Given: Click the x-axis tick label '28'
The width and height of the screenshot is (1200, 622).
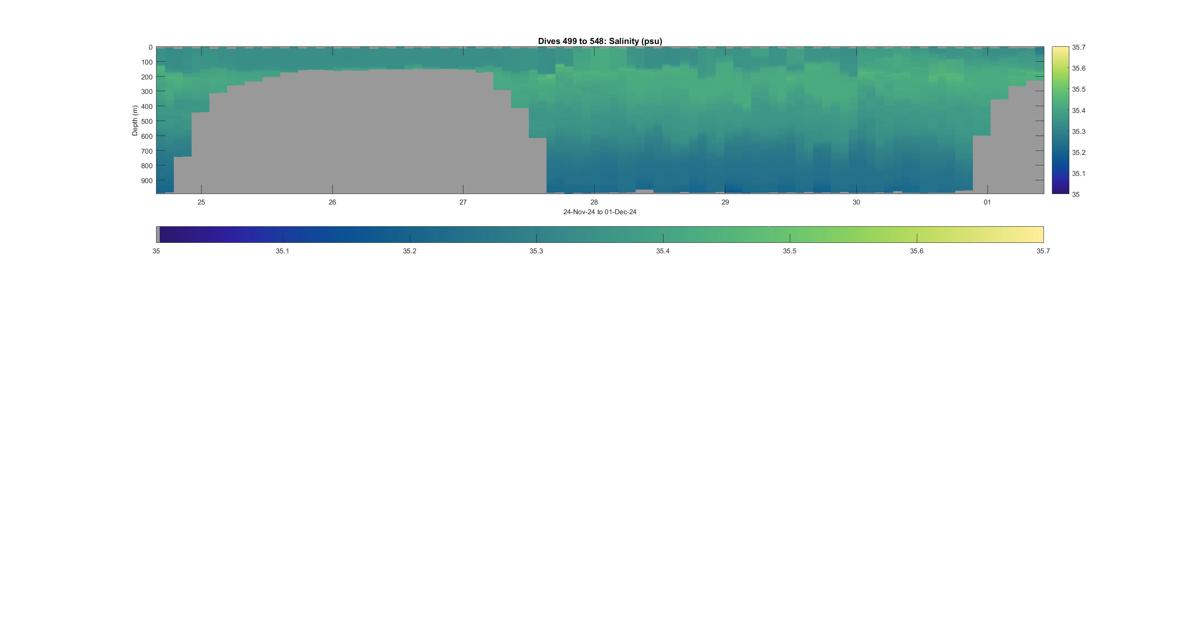Looking at the screenshot, I should point(594,202).
